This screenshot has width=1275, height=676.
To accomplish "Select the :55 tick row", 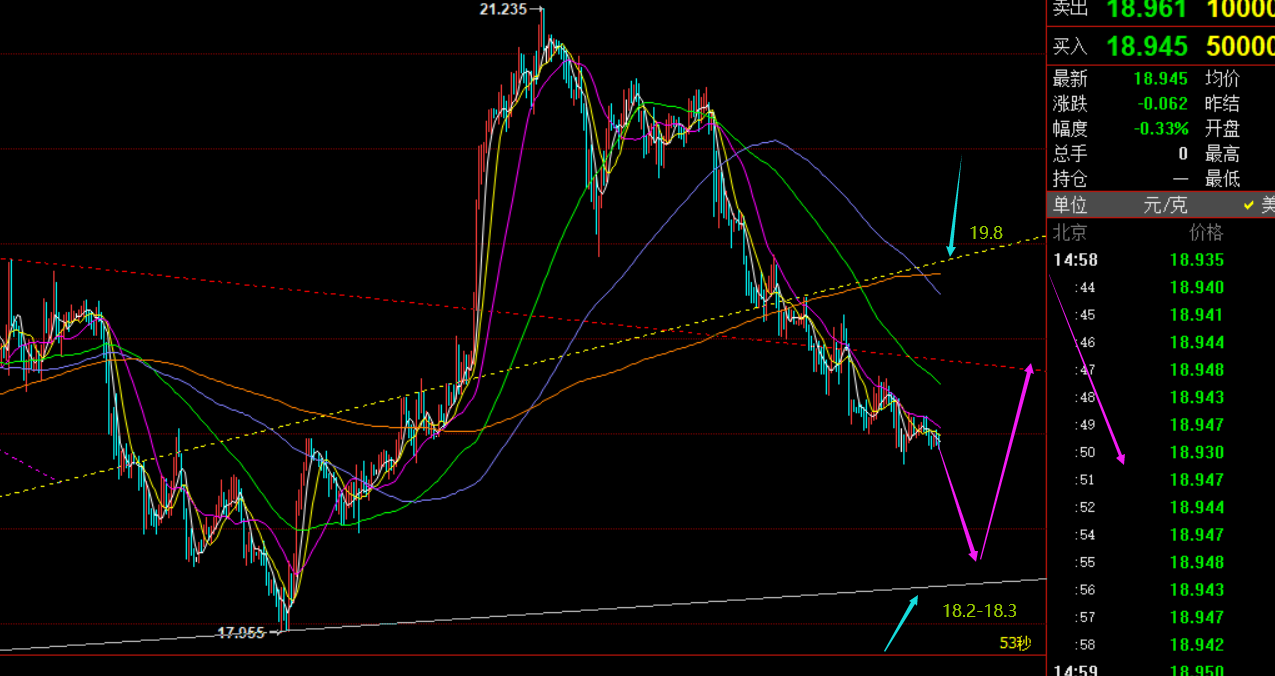I will pyautogui.click(x=1160, y=563).
